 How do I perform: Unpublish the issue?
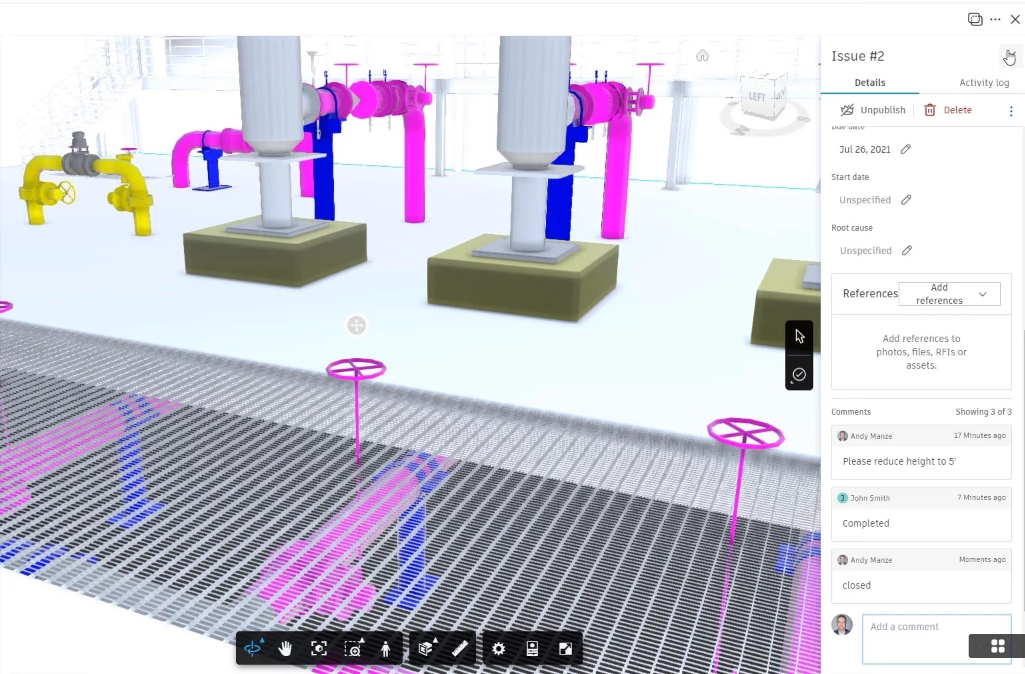coord(873,110)
